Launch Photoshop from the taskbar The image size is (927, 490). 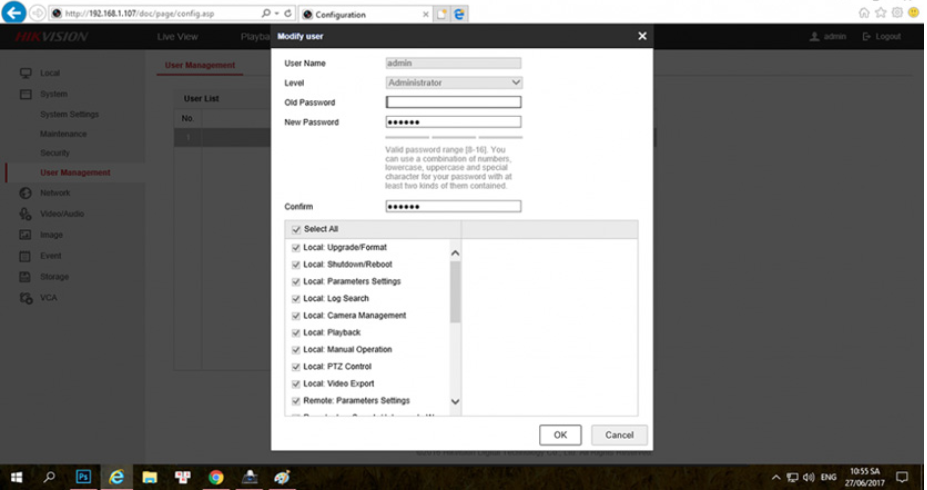83,476
